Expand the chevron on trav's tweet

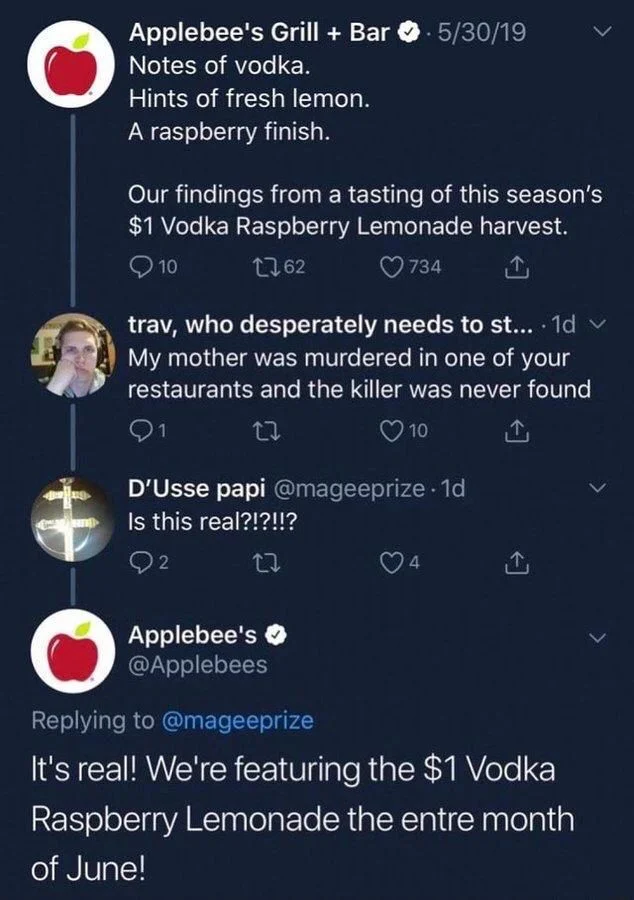[x=599, y=323]
